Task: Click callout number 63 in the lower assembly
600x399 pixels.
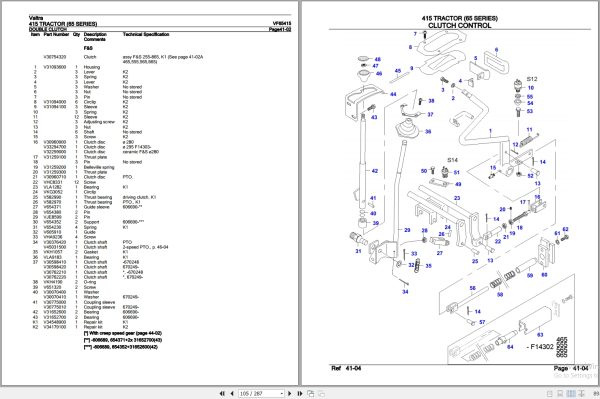Action: point(540,335)
